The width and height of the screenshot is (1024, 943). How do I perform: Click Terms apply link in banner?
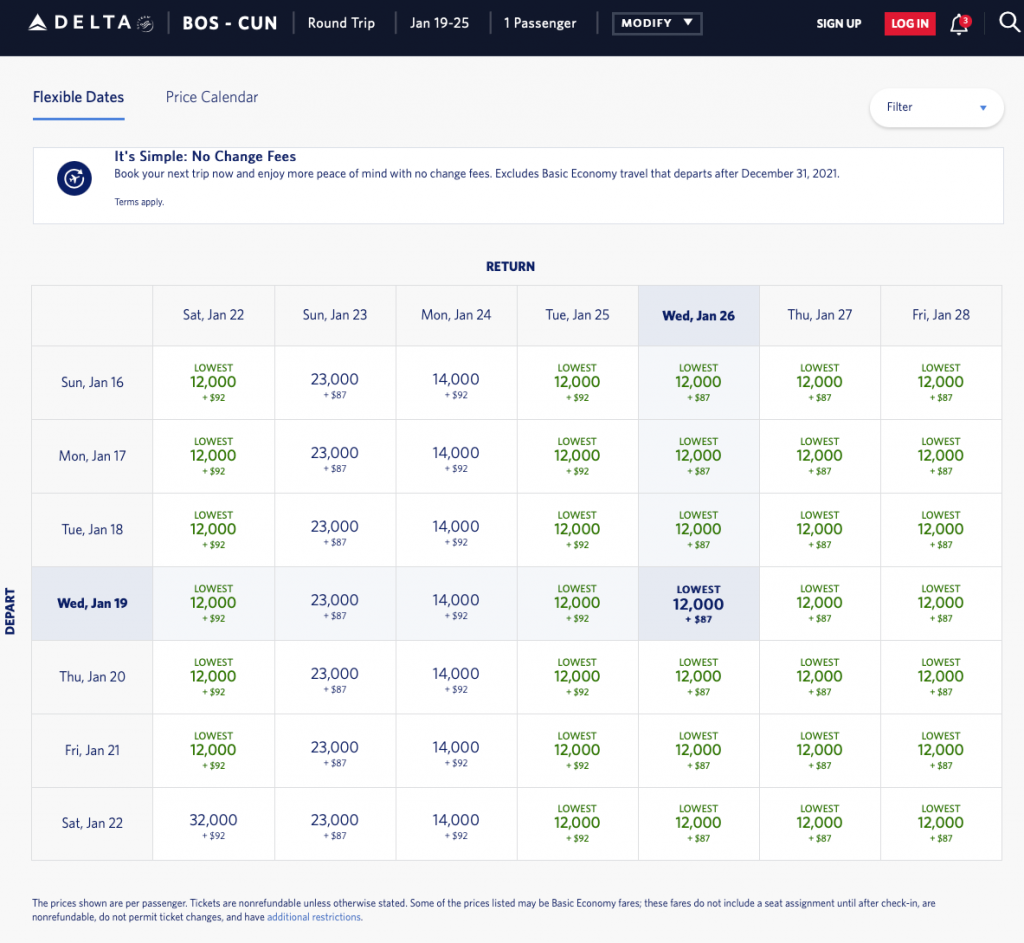[139, 202]
